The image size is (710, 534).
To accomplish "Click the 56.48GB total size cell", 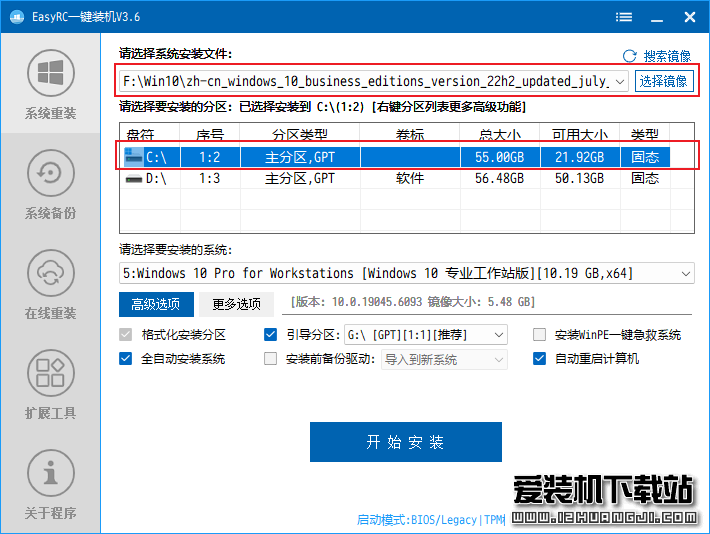I will click(x=499, y=178).
